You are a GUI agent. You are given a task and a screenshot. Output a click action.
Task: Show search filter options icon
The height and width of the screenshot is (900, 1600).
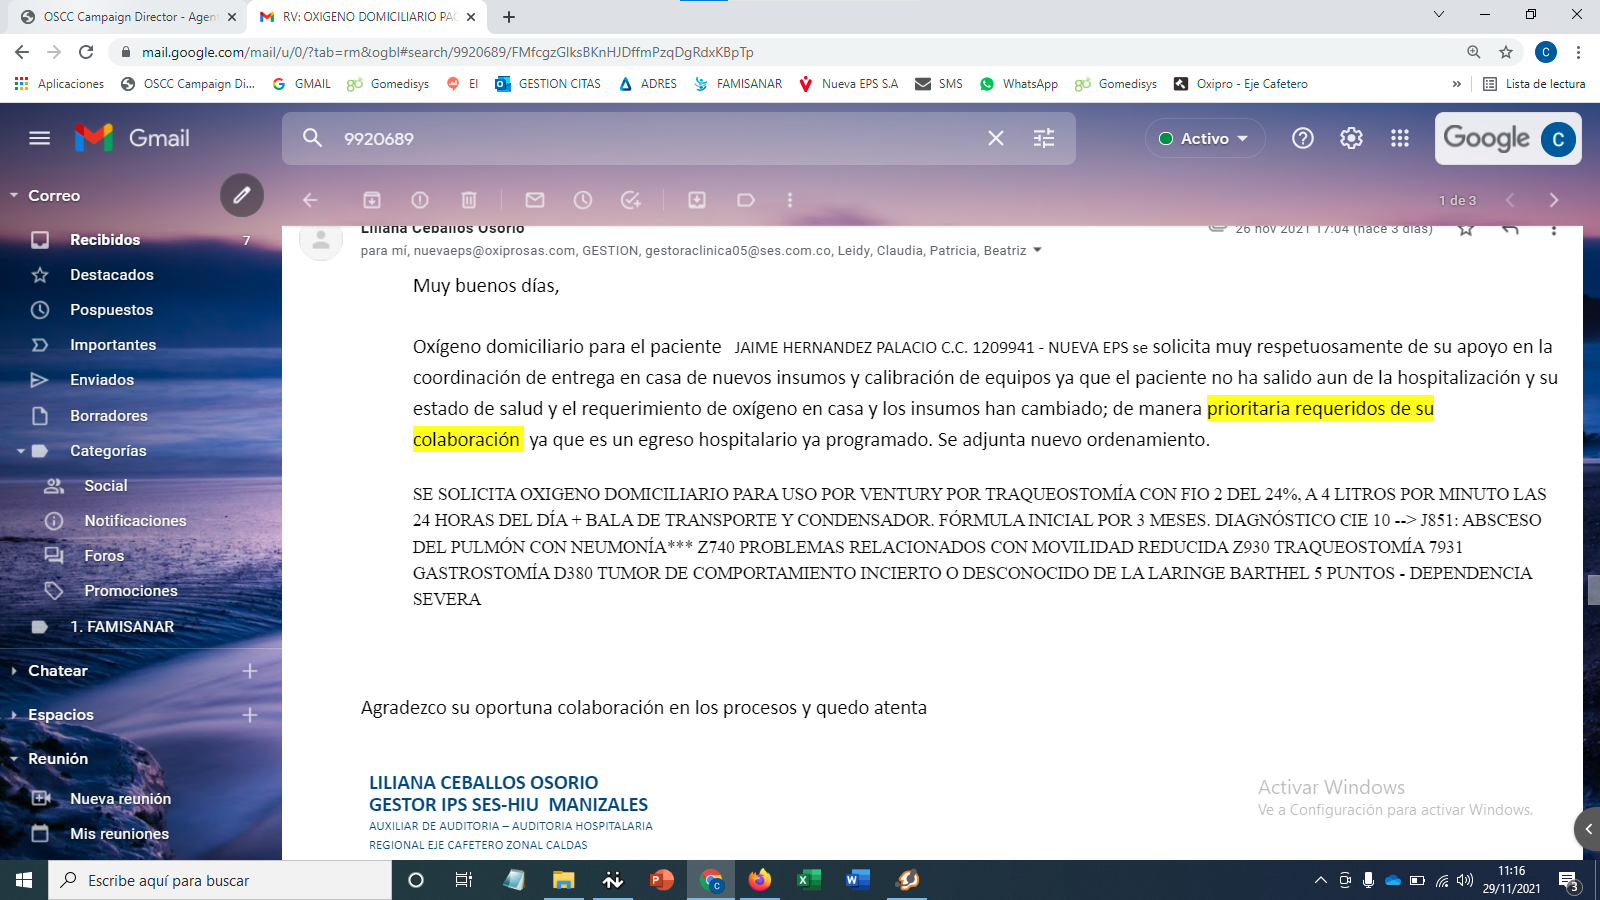click(x=1044, y=138)
